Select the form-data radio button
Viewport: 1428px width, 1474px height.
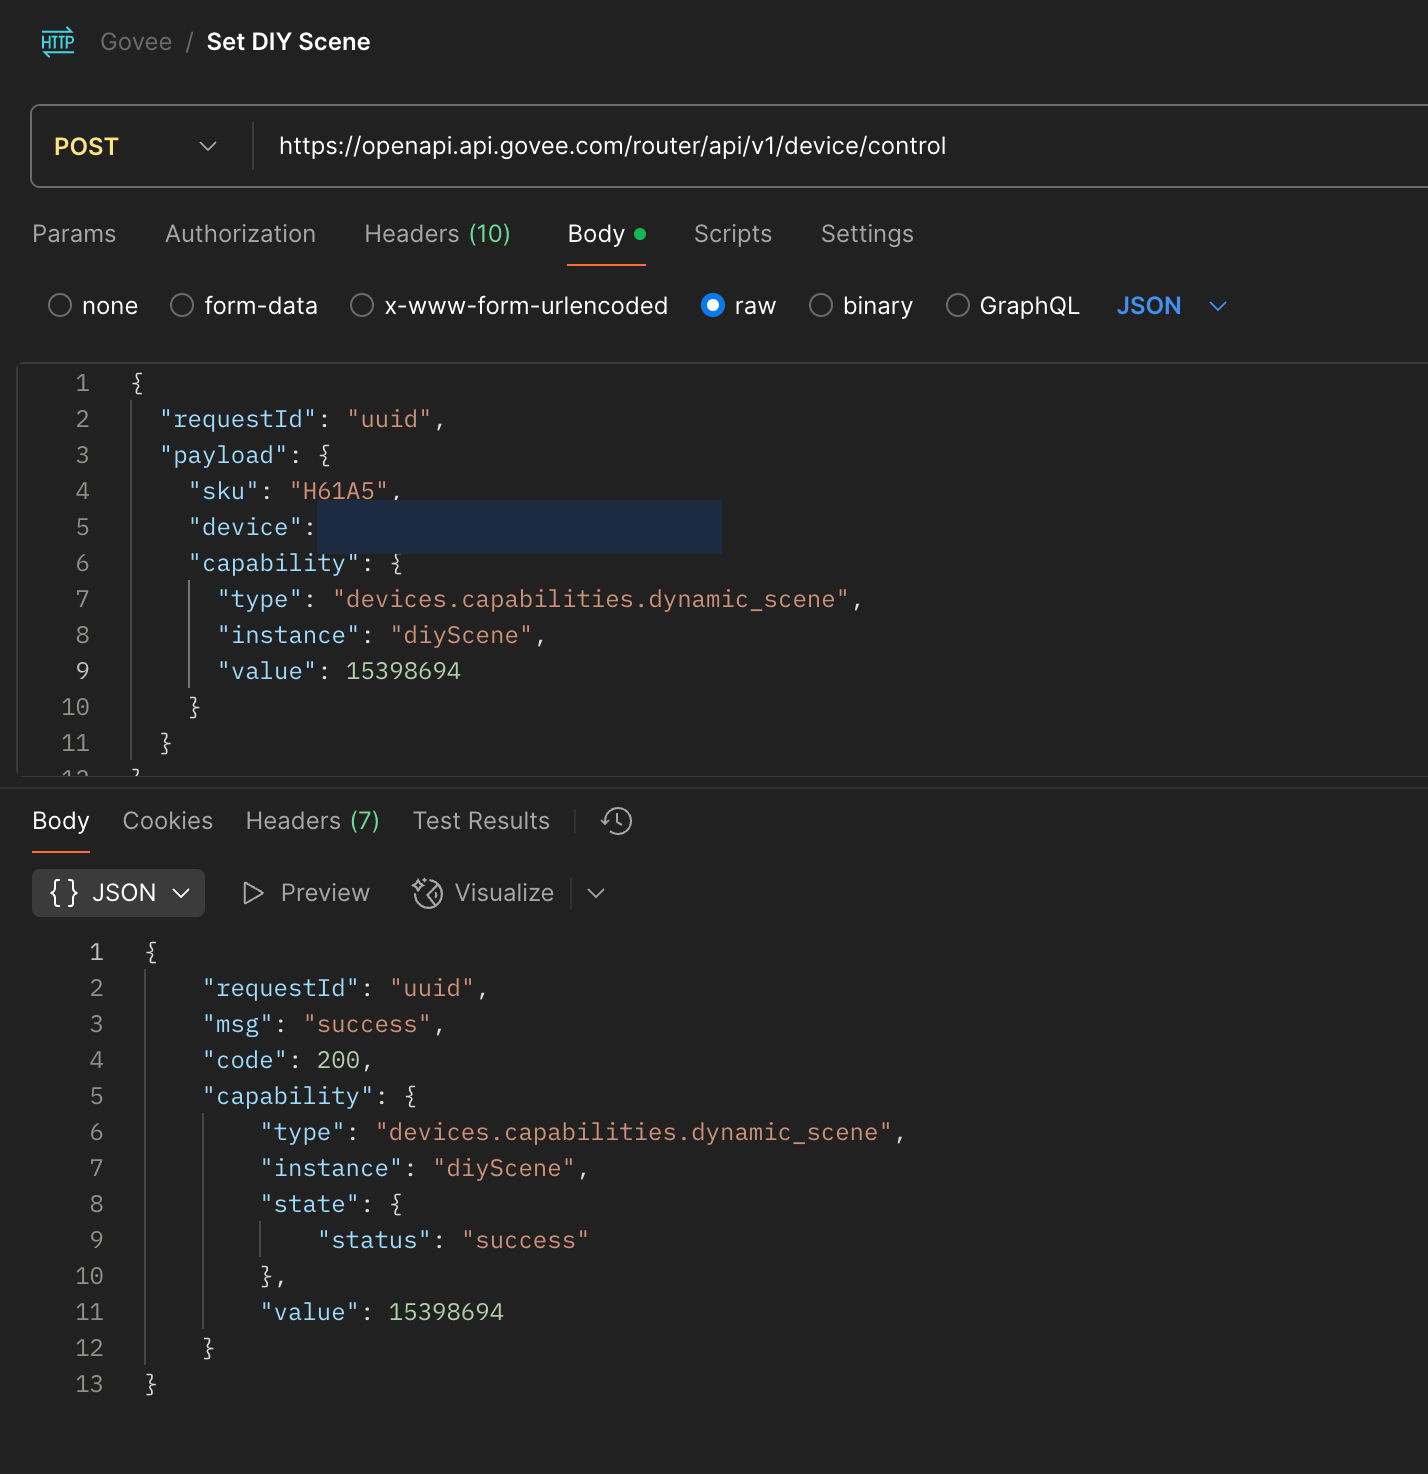point(182,305)
